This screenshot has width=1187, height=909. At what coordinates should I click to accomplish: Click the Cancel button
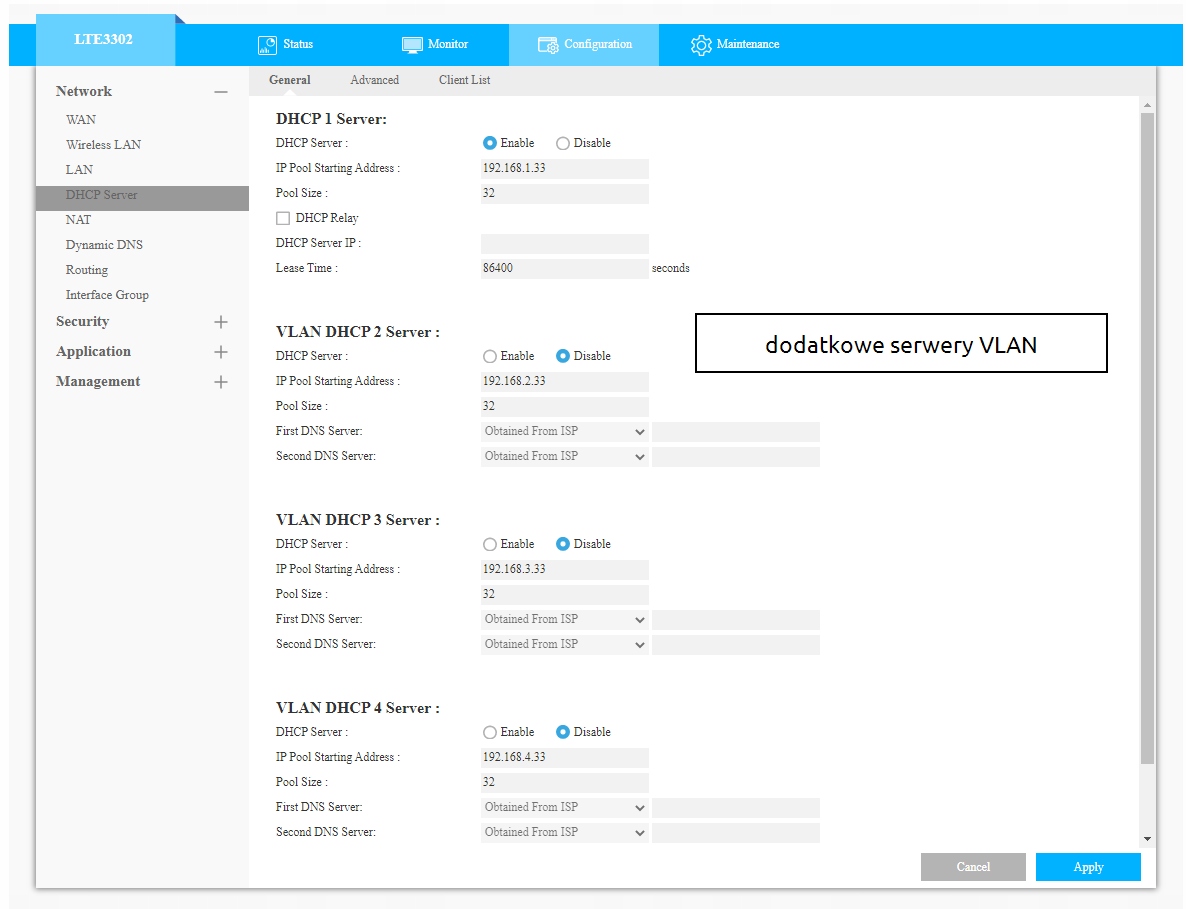pyautogui.click(x=973, y=867)
